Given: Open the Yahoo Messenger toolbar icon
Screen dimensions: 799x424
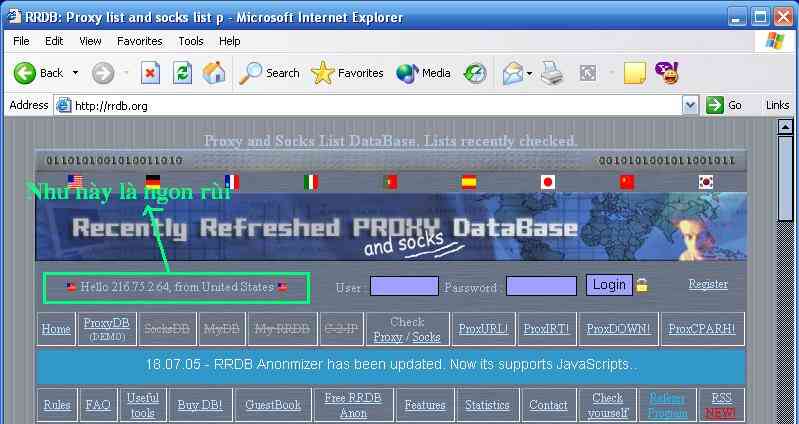Looking at the screenshot, I should coord(666,73).
